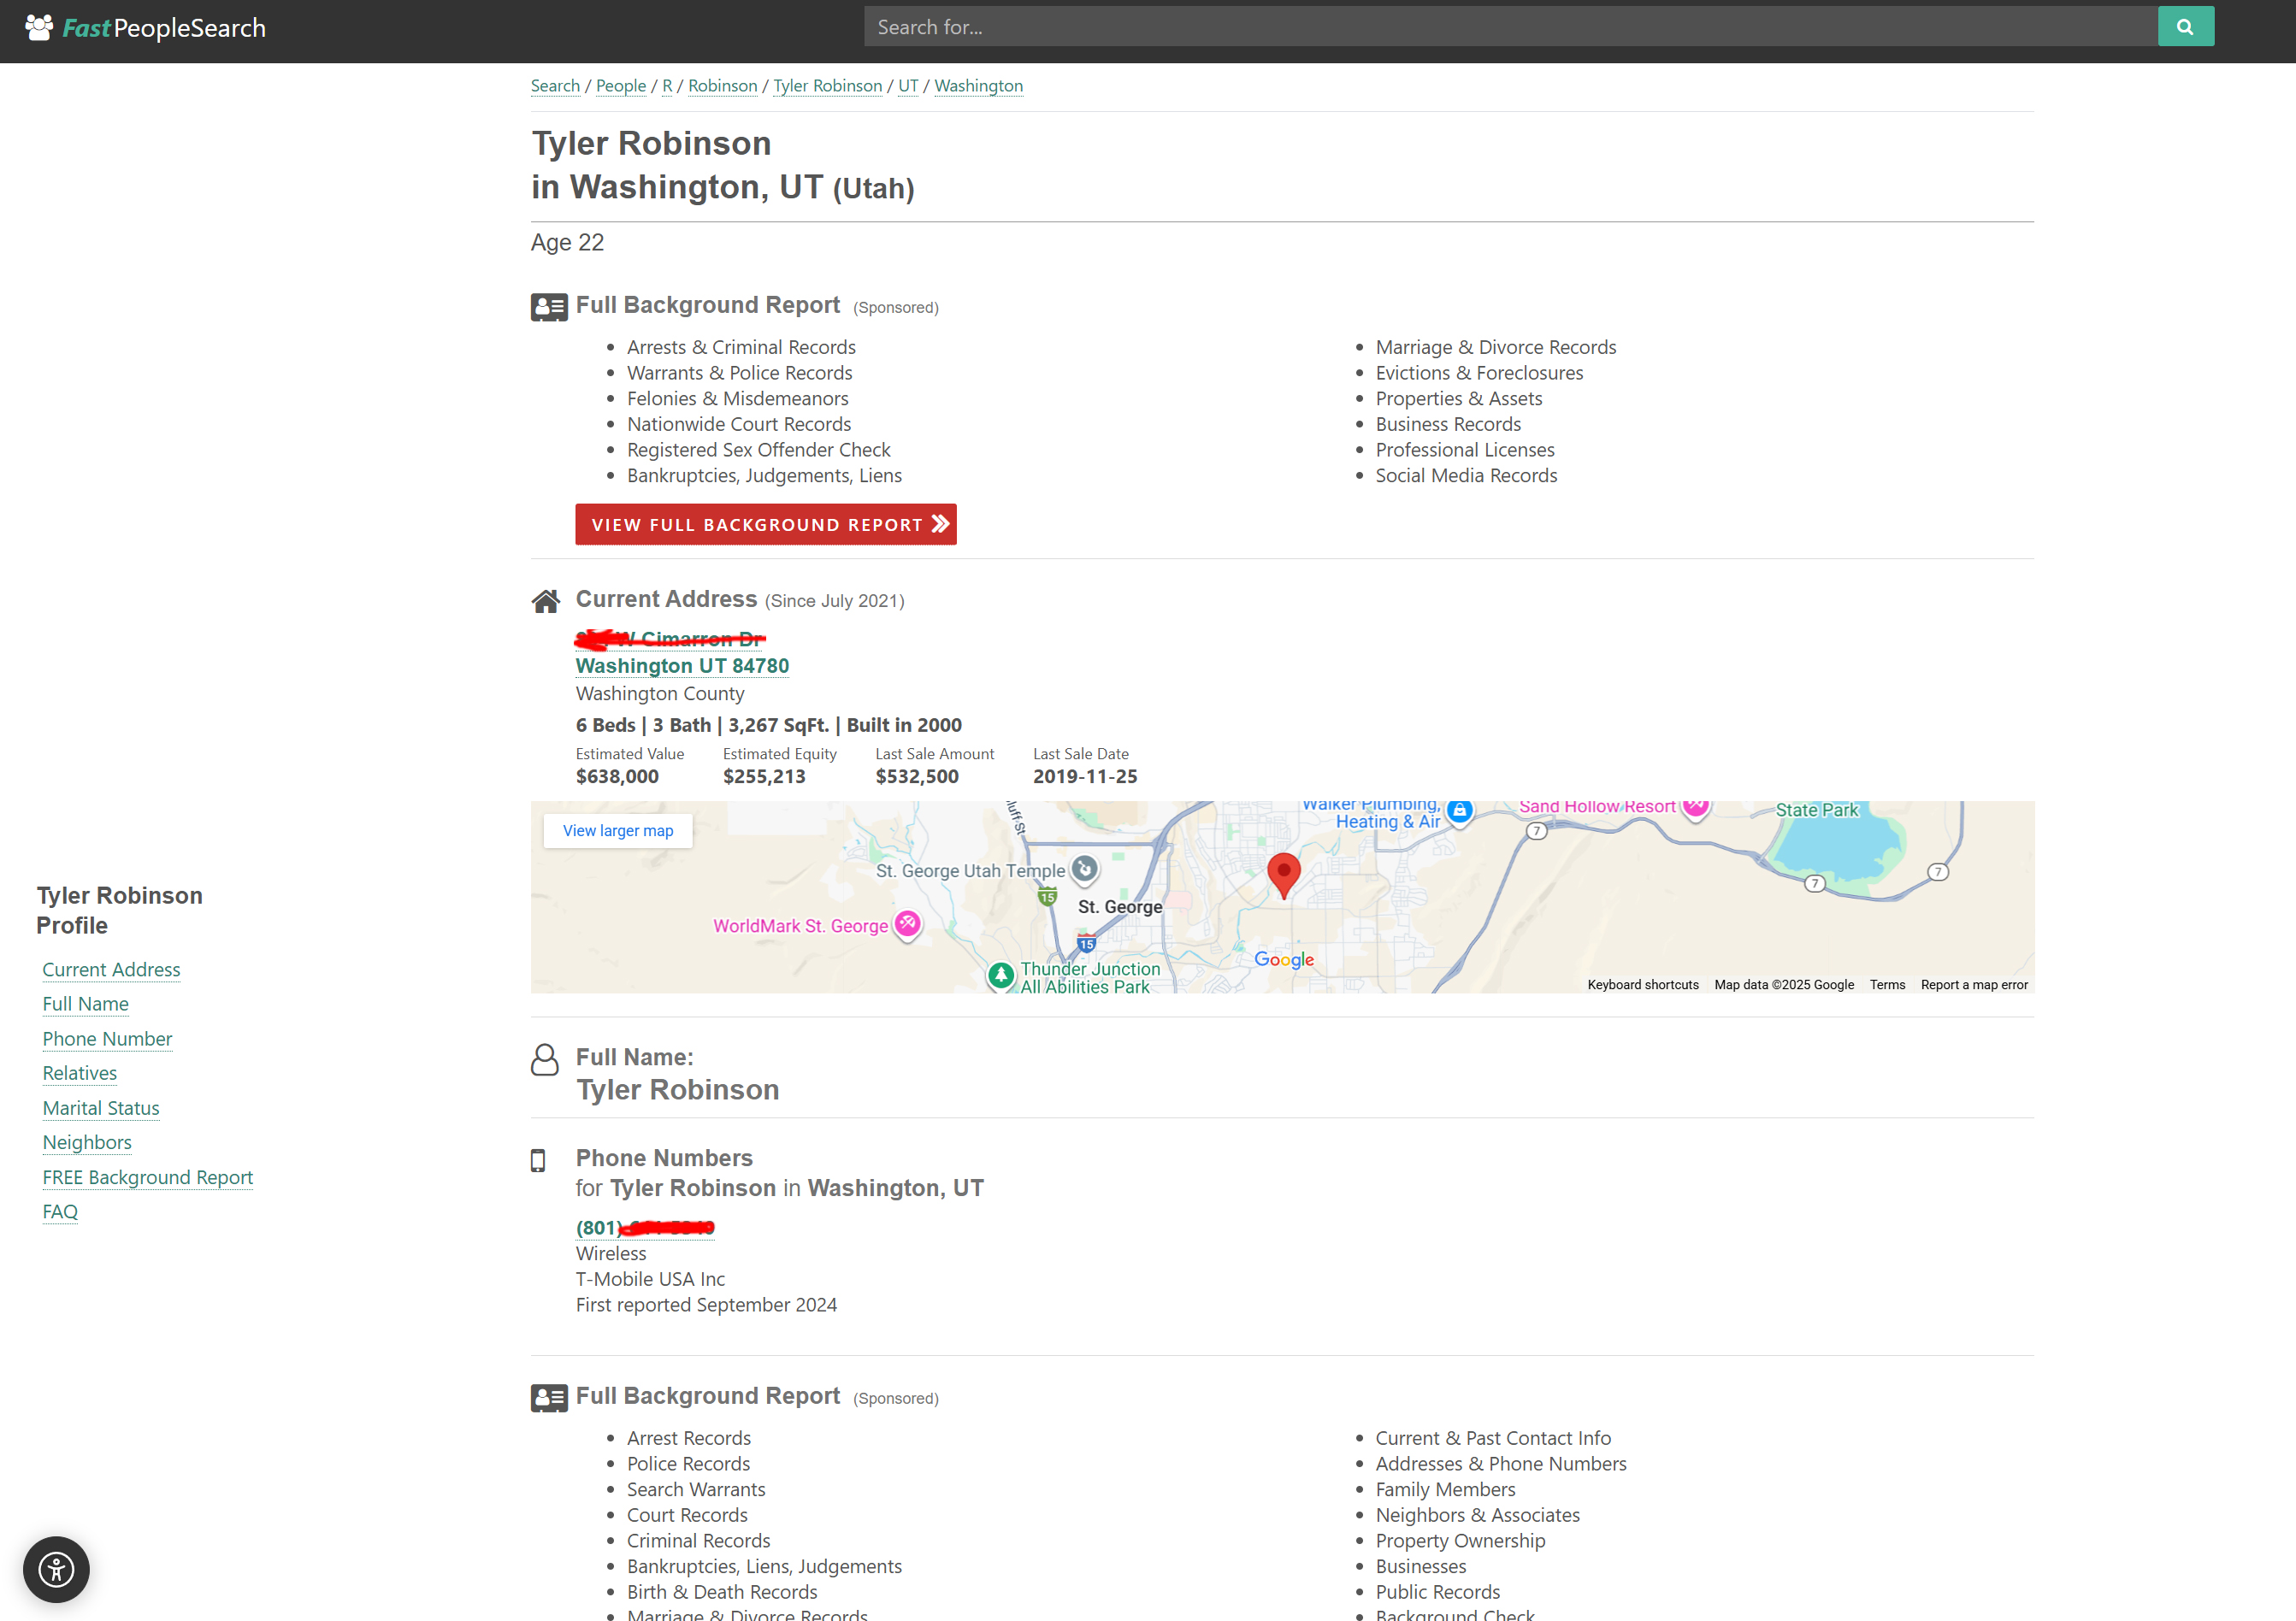
Task: Click the red map location pin
Action: click(x=1283, y=873)
